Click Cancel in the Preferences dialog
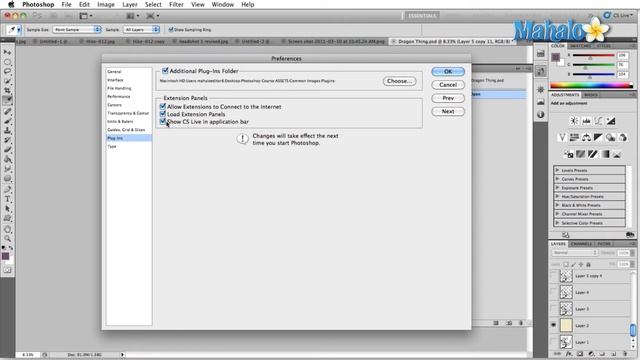 tap(448, 84)
